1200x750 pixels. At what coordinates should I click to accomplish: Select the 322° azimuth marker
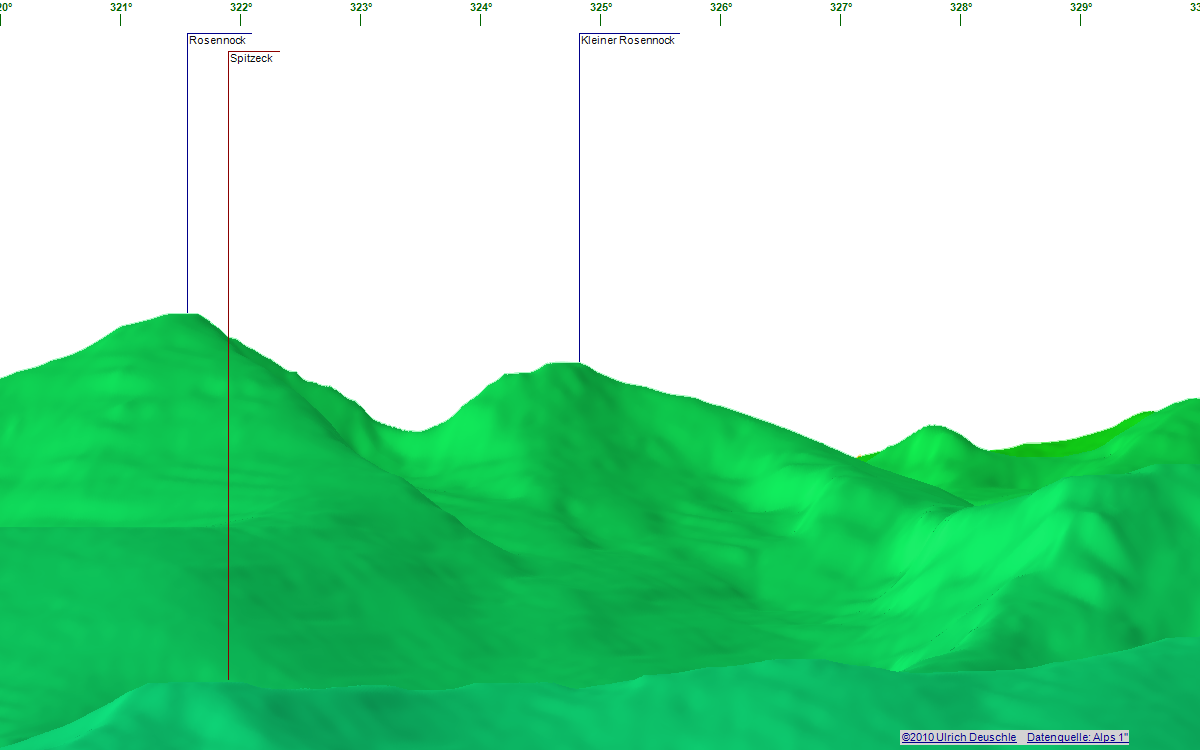click(x=241, y=8)
